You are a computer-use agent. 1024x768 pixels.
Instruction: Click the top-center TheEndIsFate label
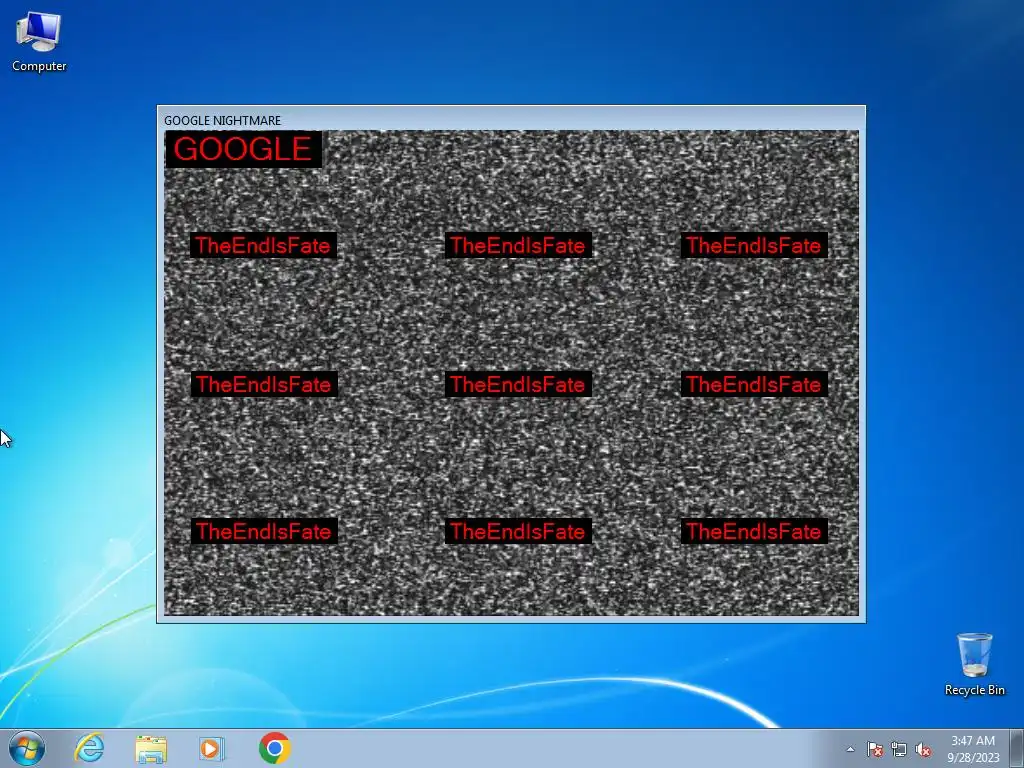coord(519,246)
